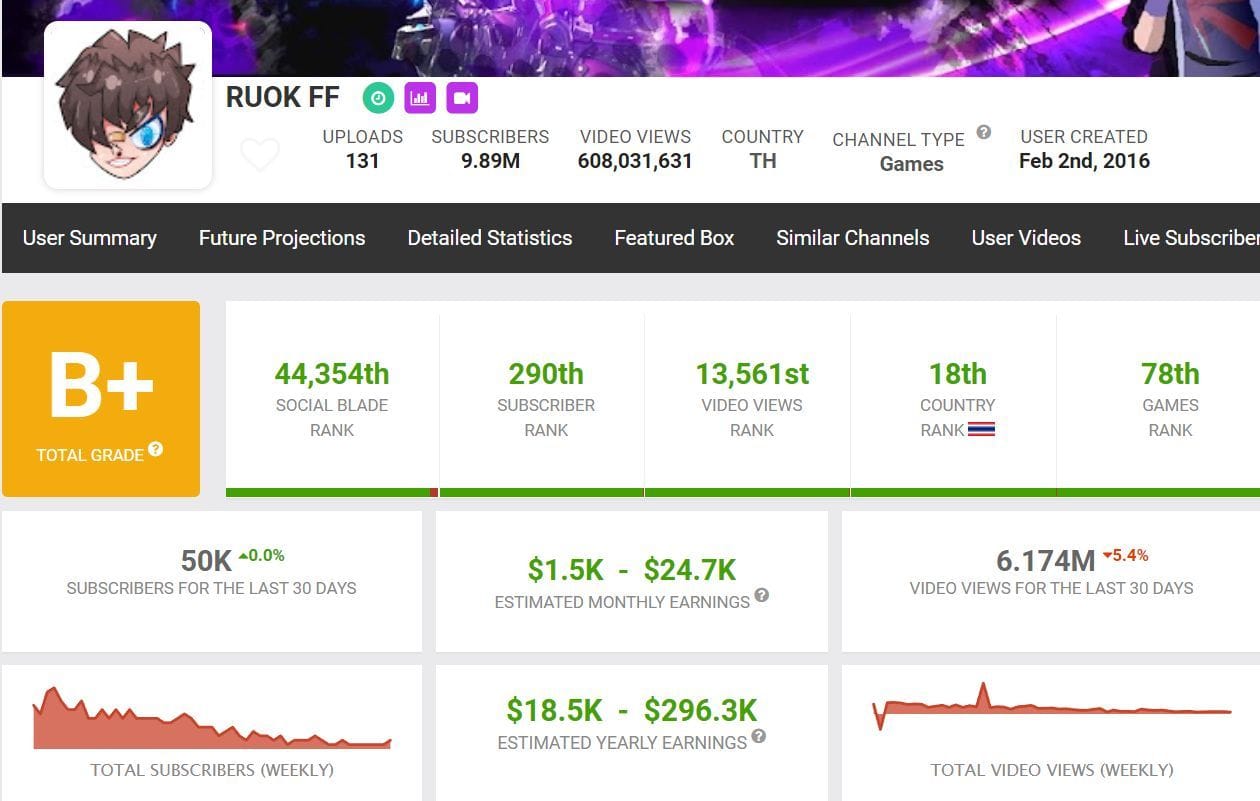This screenshot has width=1260, height=801.
Task: Switch to the Future Projections tab
Action: tap(281, 238)
